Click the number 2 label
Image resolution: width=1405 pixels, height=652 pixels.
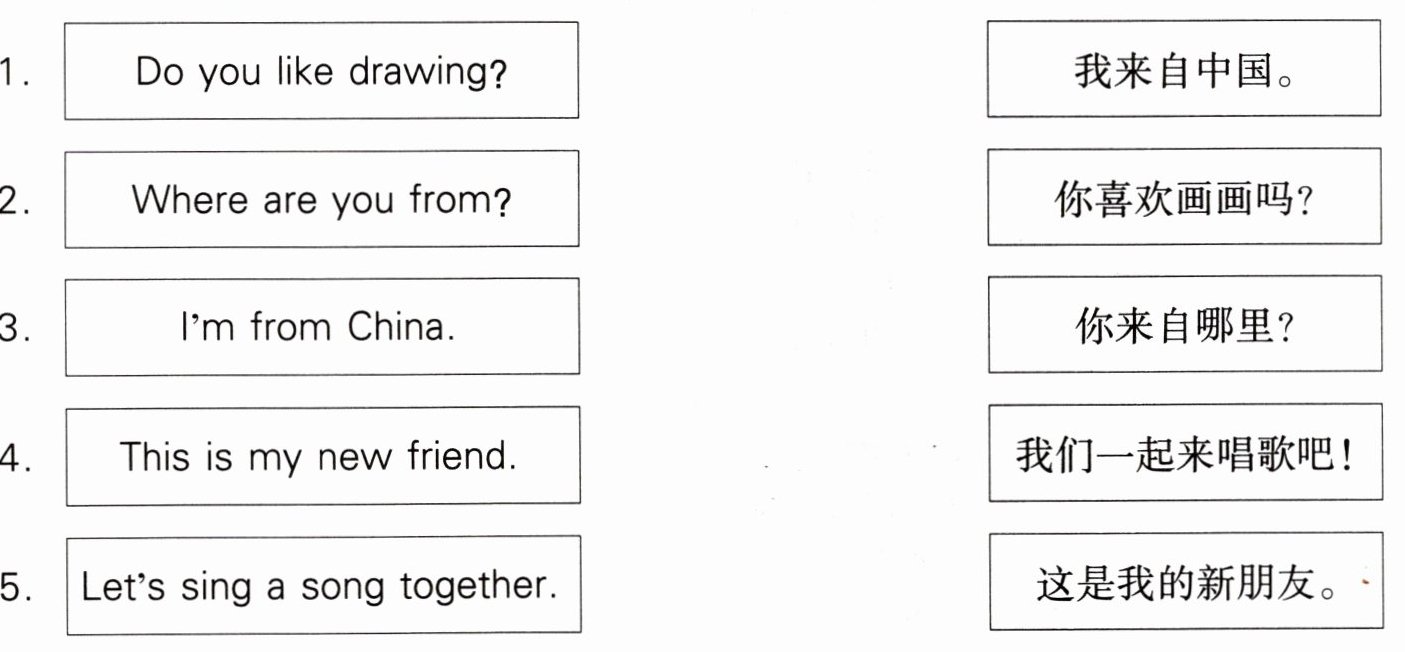click(12, 202)
